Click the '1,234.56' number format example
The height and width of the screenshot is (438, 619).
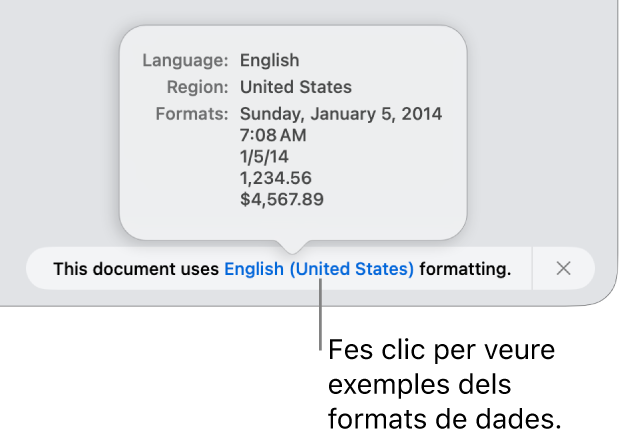click(276, 178)
